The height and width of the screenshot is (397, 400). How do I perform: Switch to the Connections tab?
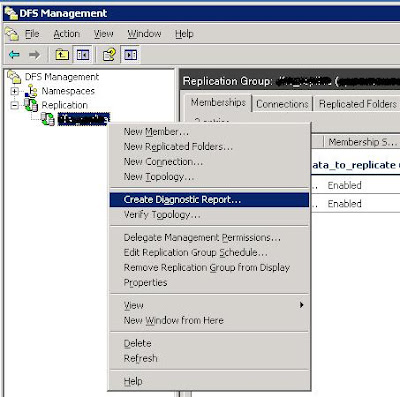[x=282, y=104]
